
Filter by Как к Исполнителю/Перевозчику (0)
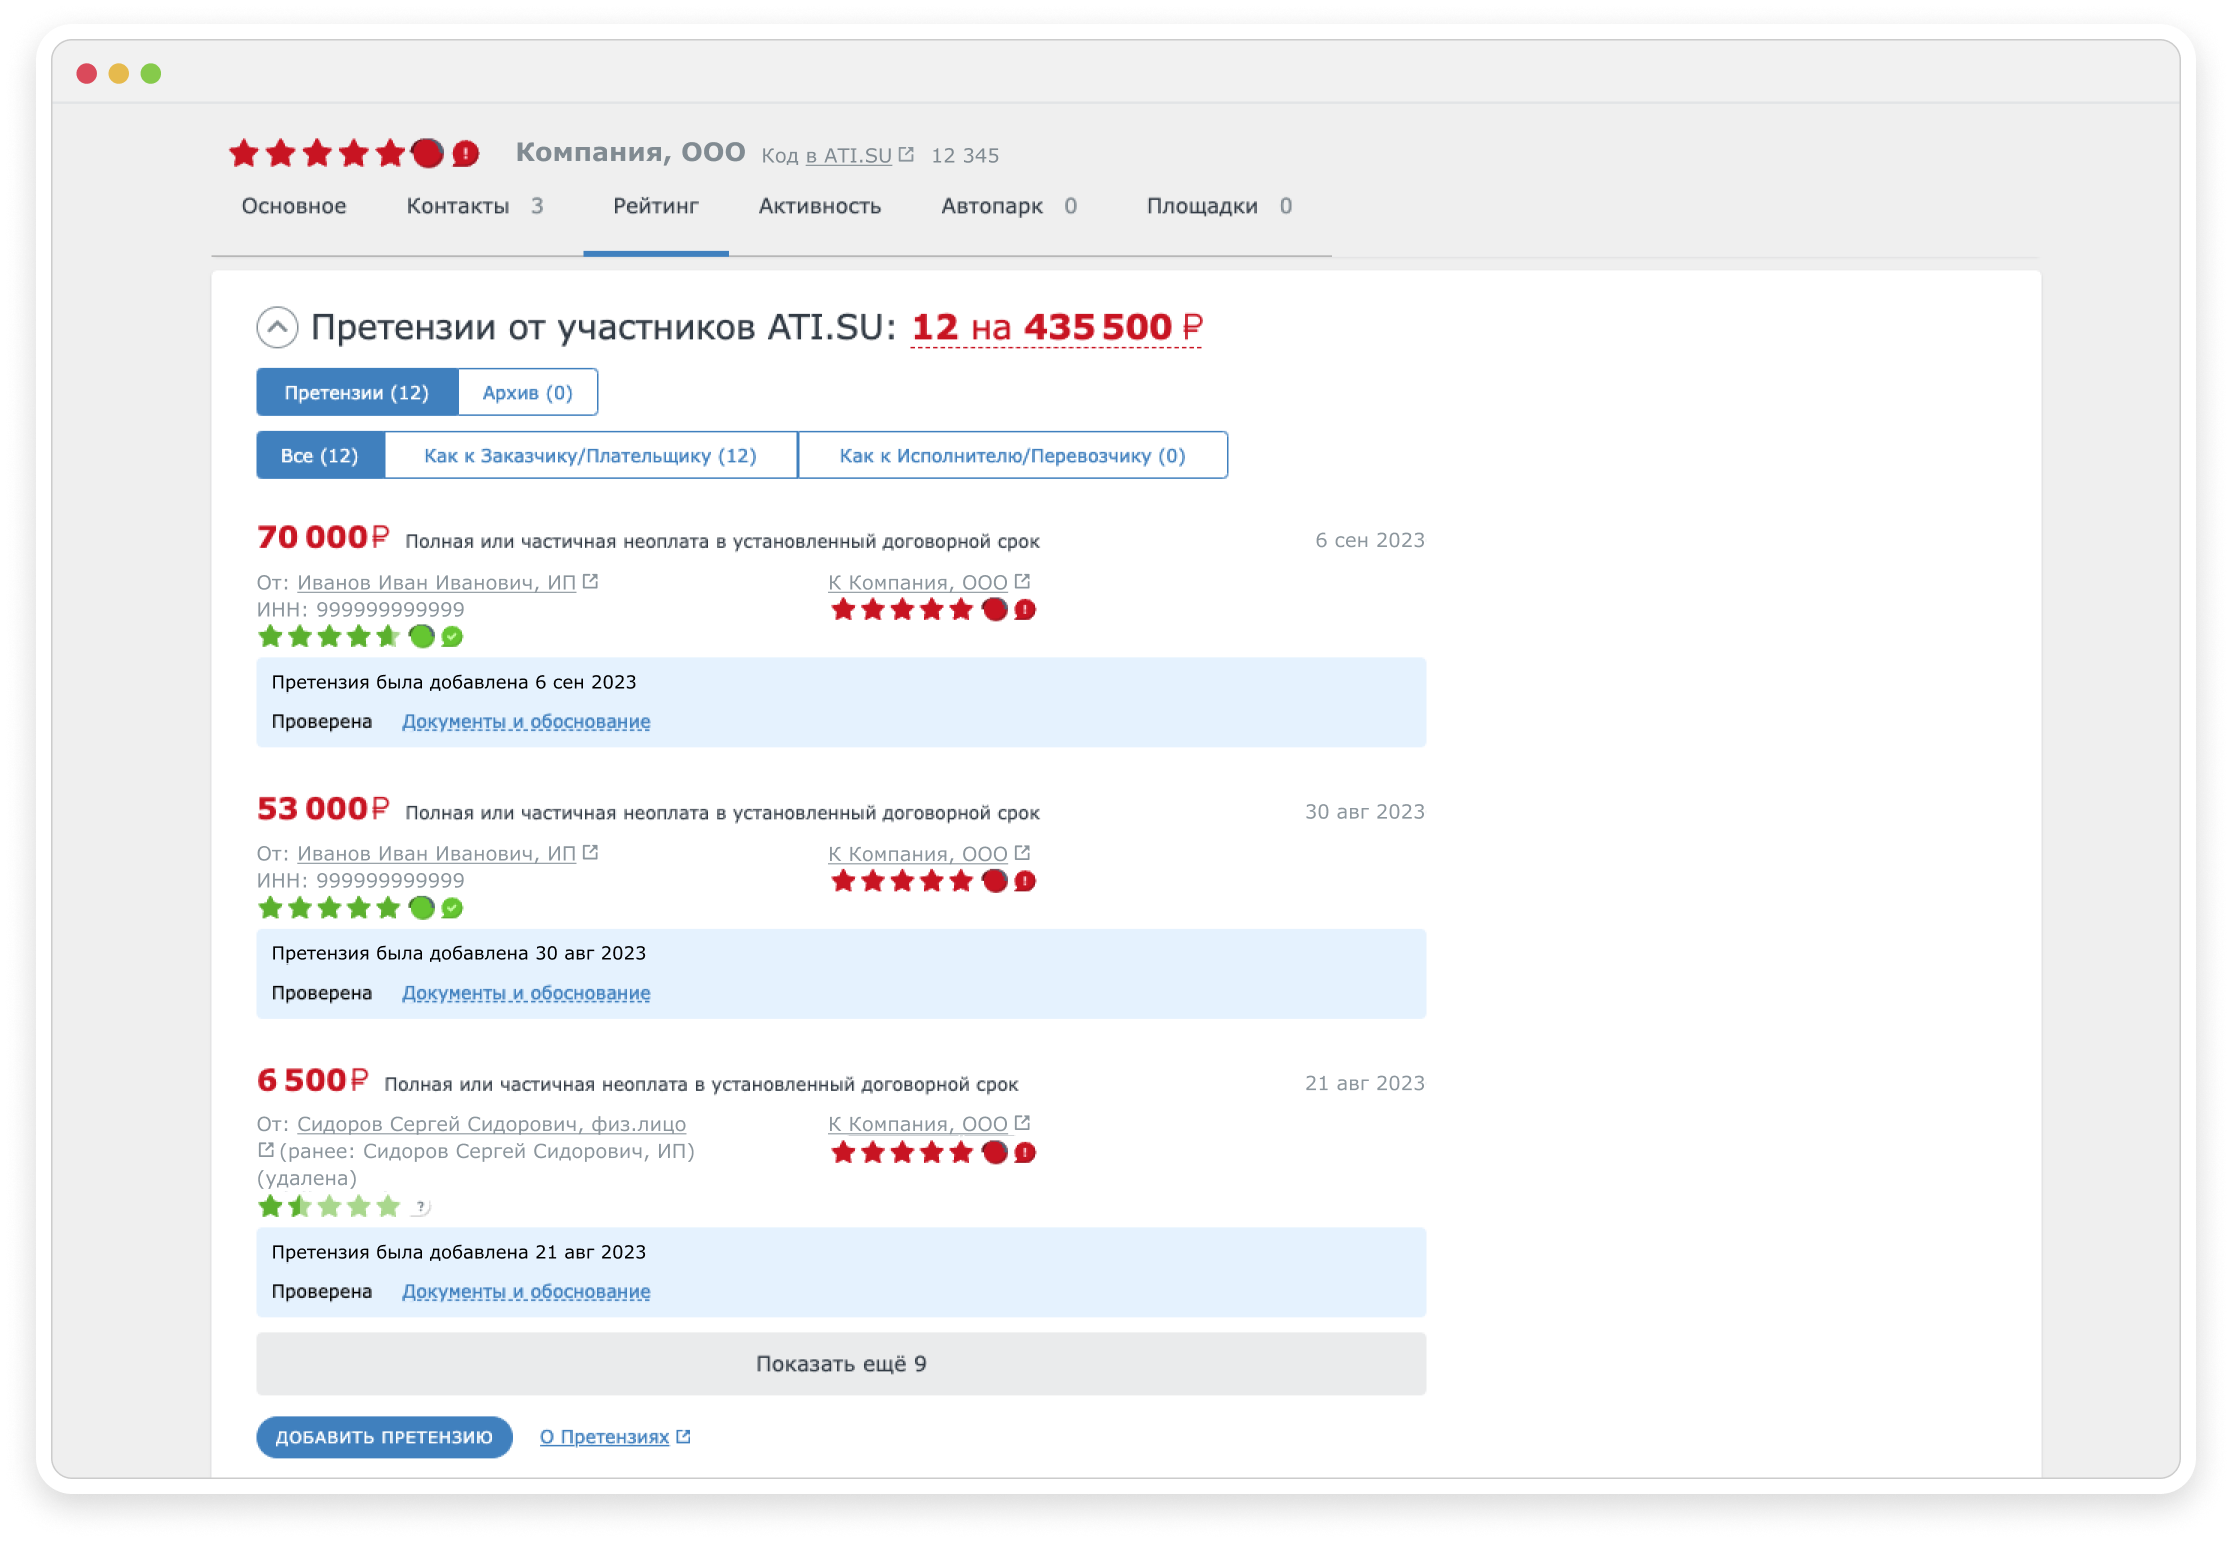point(1012,455)
